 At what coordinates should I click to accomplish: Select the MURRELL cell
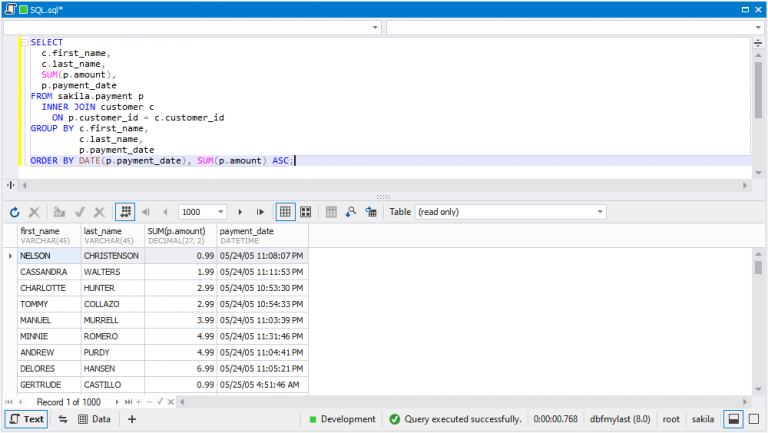click(113, 320)
